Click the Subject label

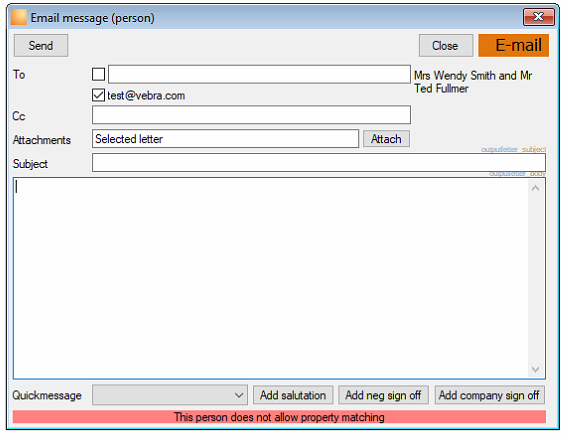tap(30, 164)
